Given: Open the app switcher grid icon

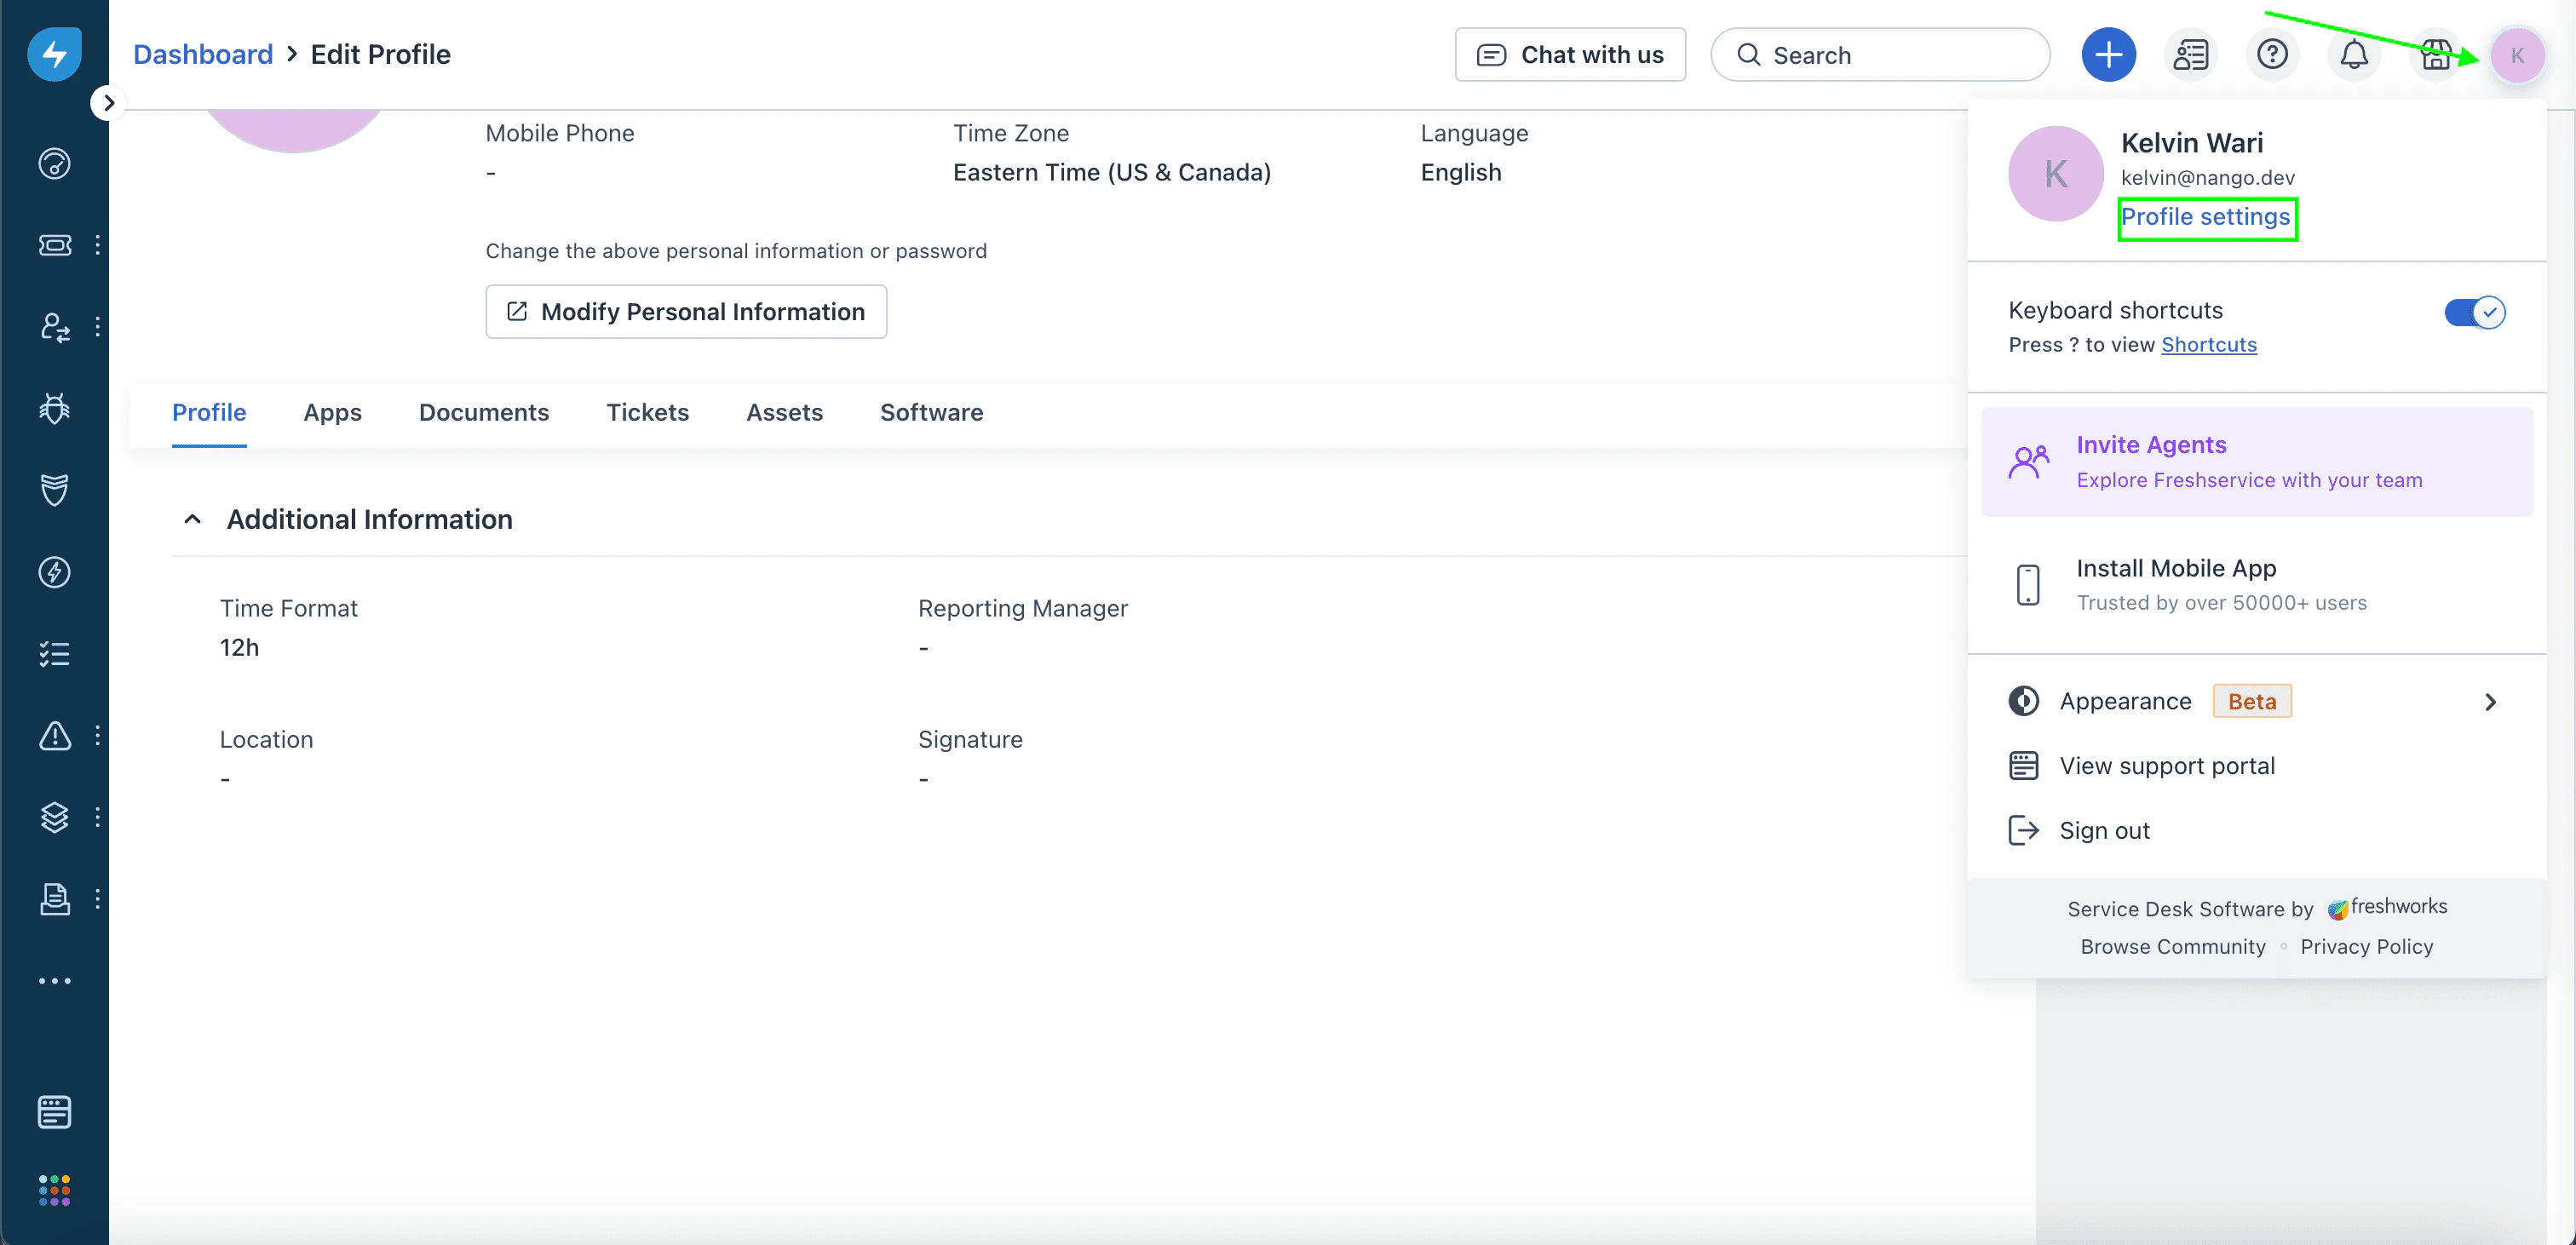Looking at the screenshot, I should click(54, 1190).
